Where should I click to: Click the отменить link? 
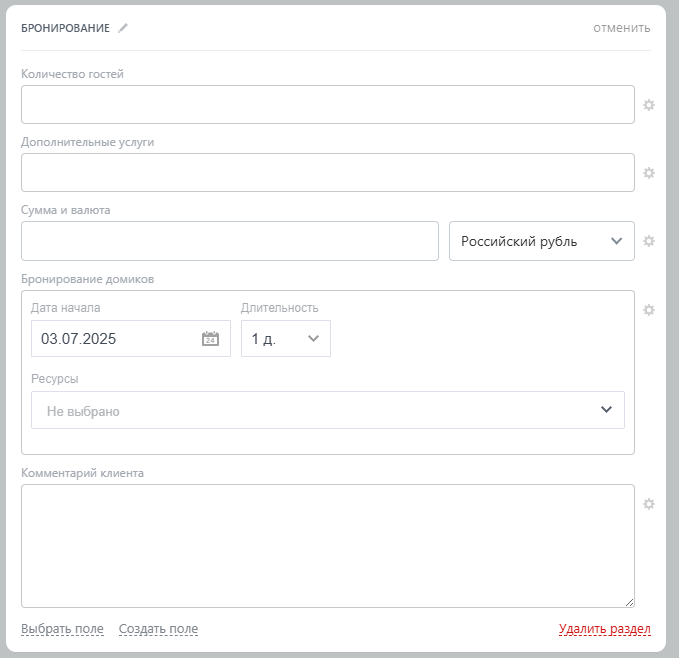(x=621, y=28)
